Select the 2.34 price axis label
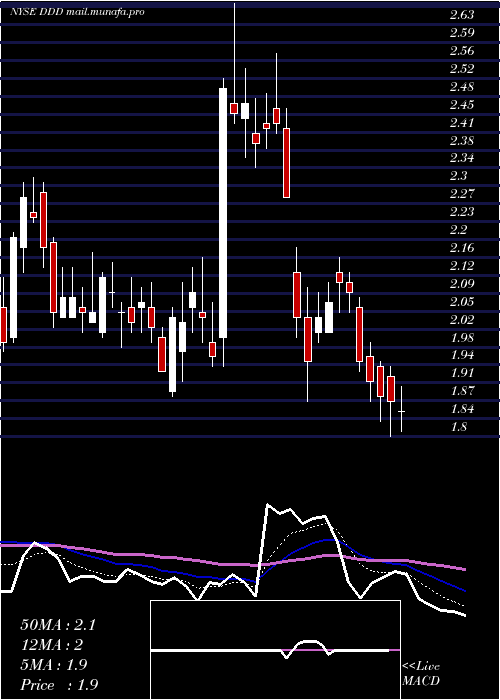 [x=462, y=158]
